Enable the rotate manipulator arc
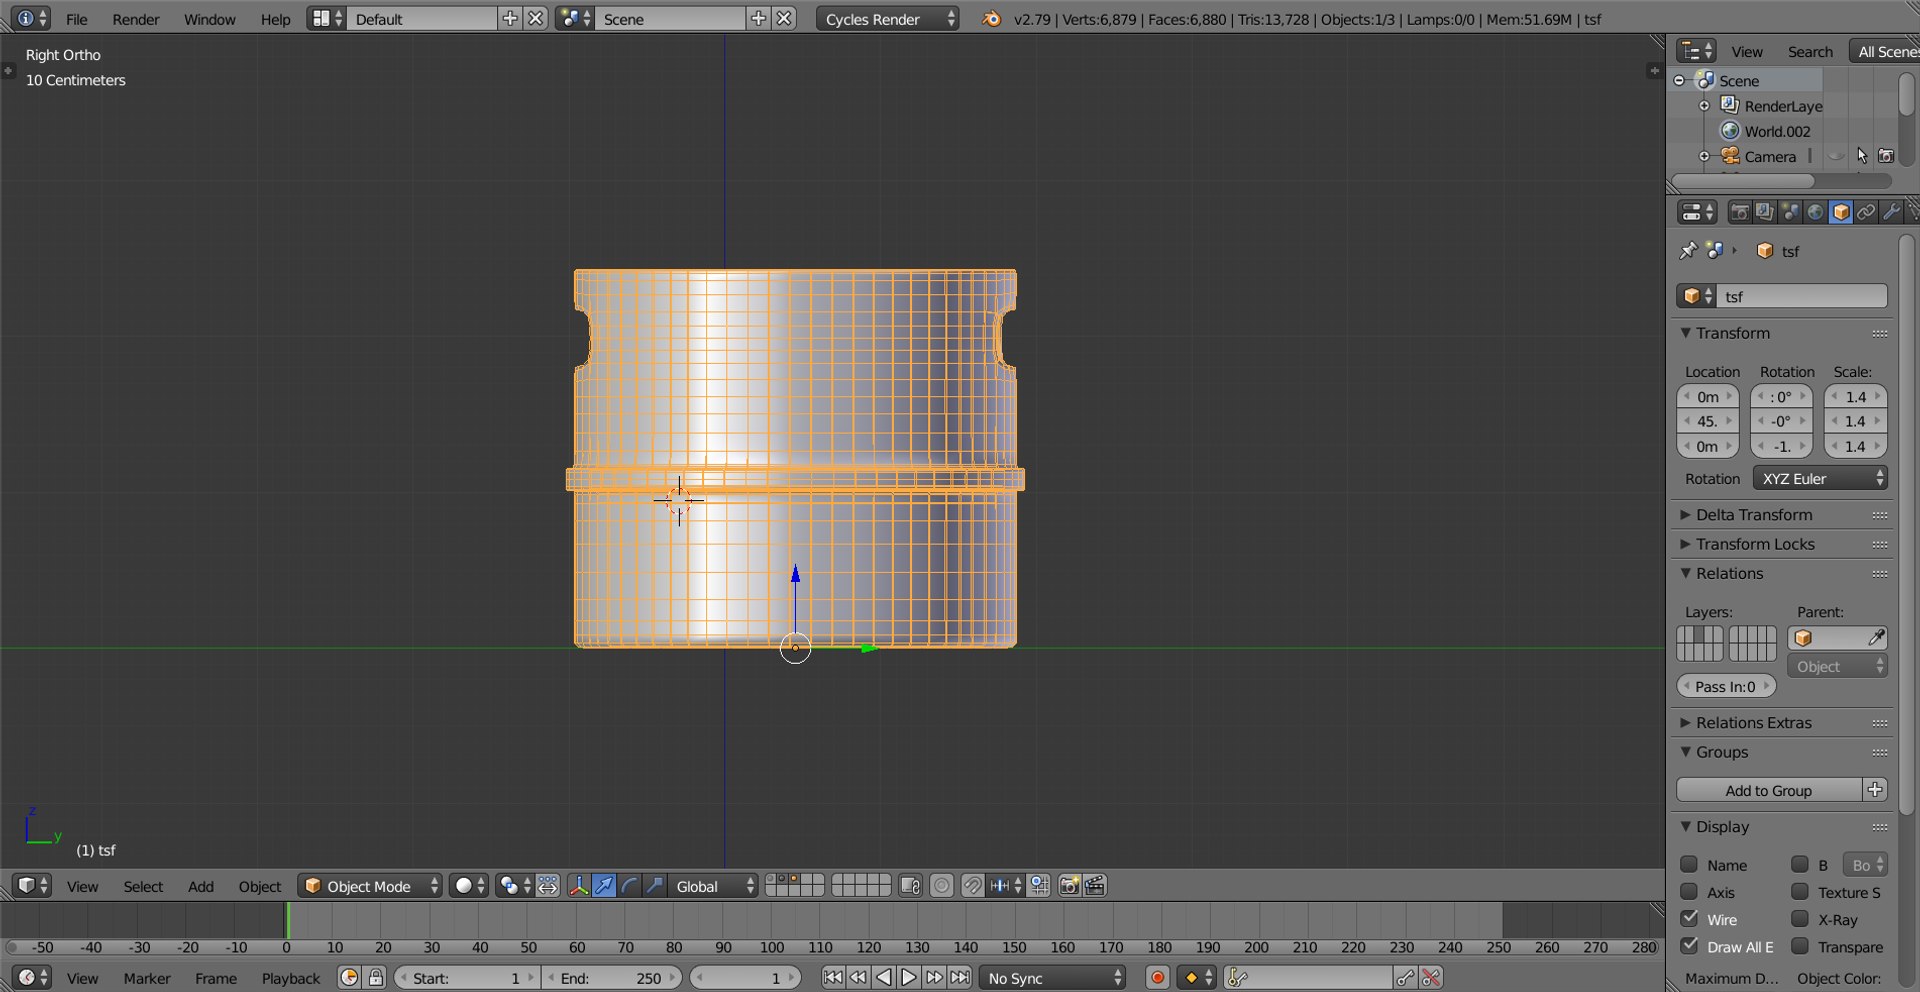This screenshot has height=992, width=1920. 629,886
